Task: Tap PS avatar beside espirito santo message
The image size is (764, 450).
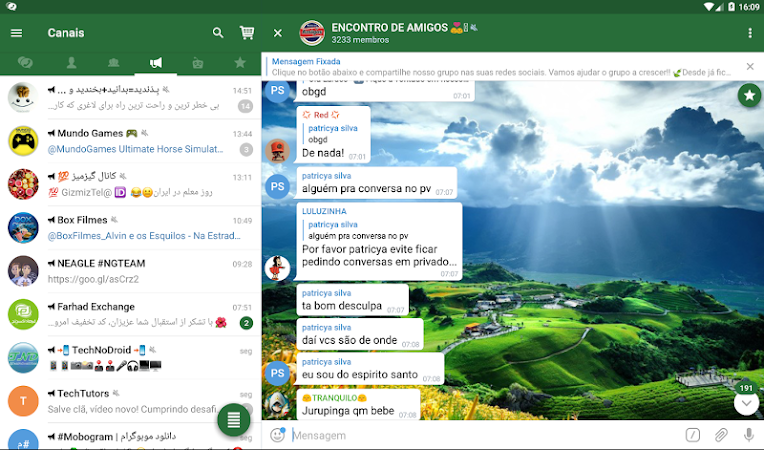Action: [277, 373]
